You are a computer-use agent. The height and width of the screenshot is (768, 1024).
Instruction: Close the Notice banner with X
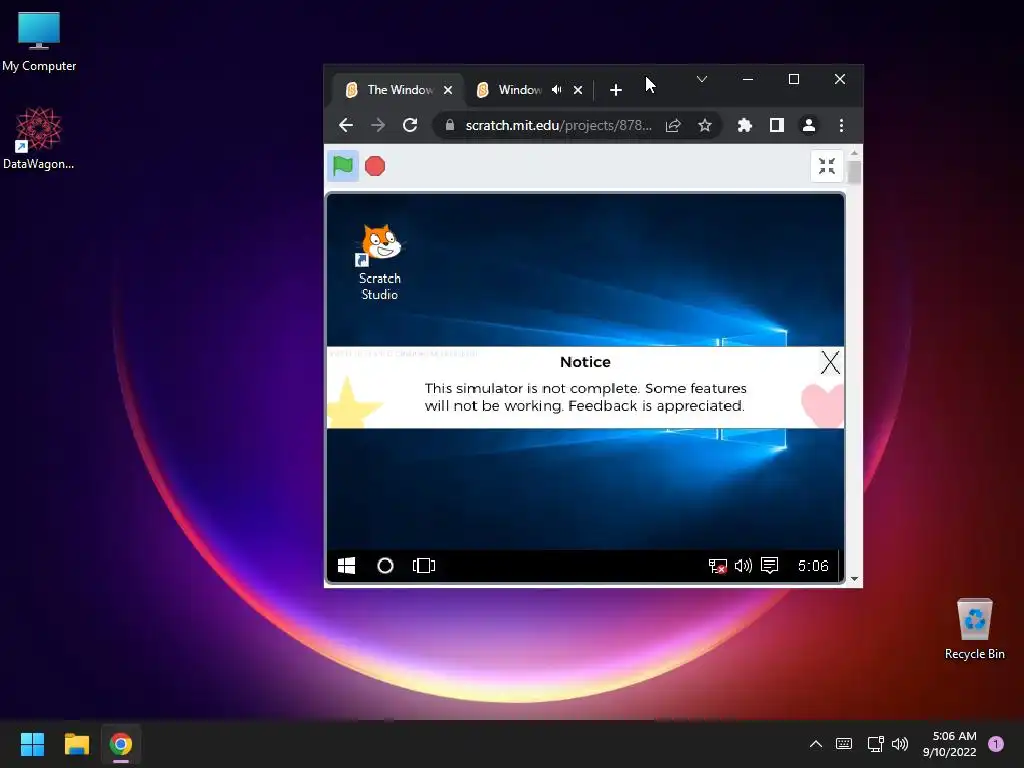(x=830, y=362)
